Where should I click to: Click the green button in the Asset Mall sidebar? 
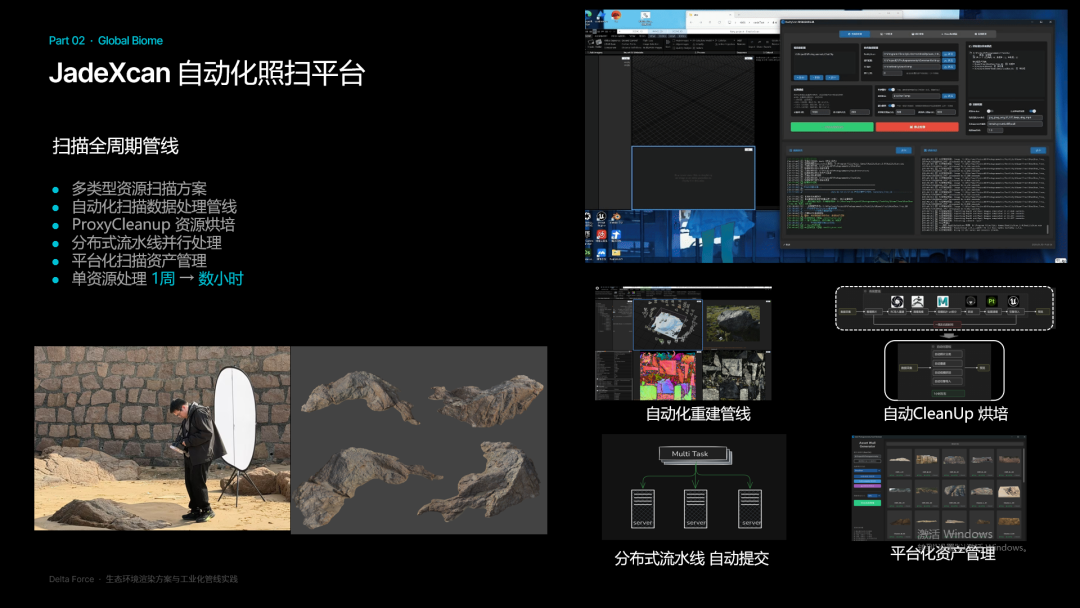[867, 503]
